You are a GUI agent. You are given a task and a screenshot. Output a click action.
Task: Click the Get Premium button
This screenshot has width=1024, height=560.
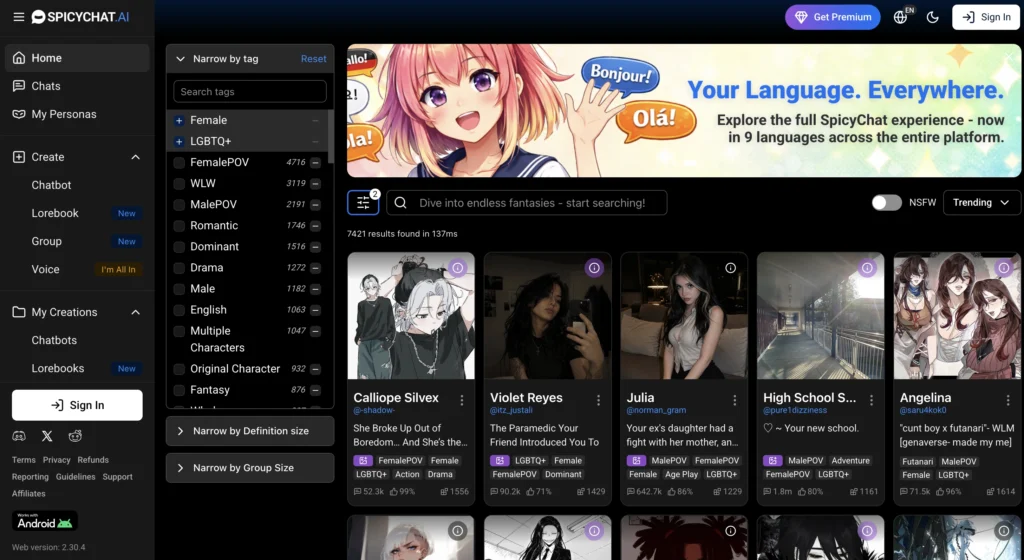click(x=832, y=17)
